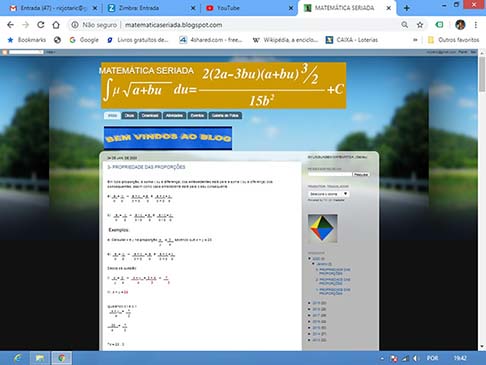Open the CAIXA - Loterias bookmark
The width and height of the screenshot is (486, 365).
pos(352,40)
